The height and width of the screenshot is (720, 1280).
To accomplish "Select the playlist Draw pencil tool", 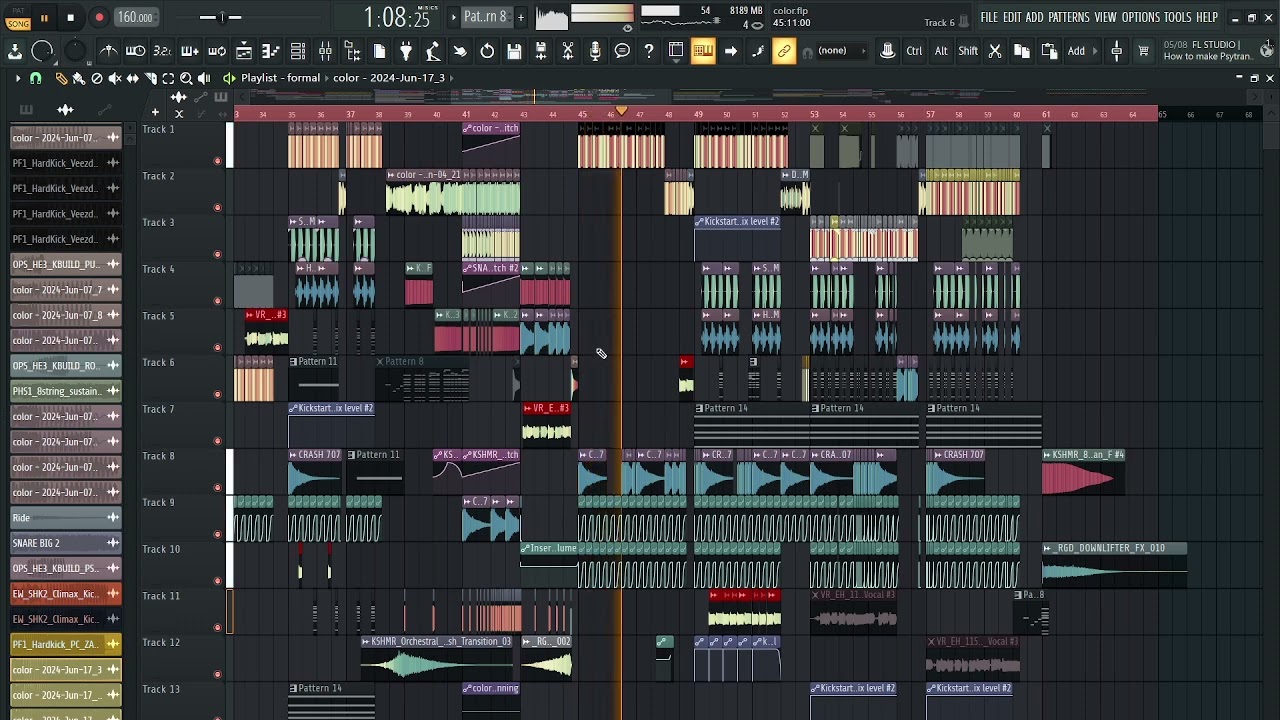I will 60,78.
